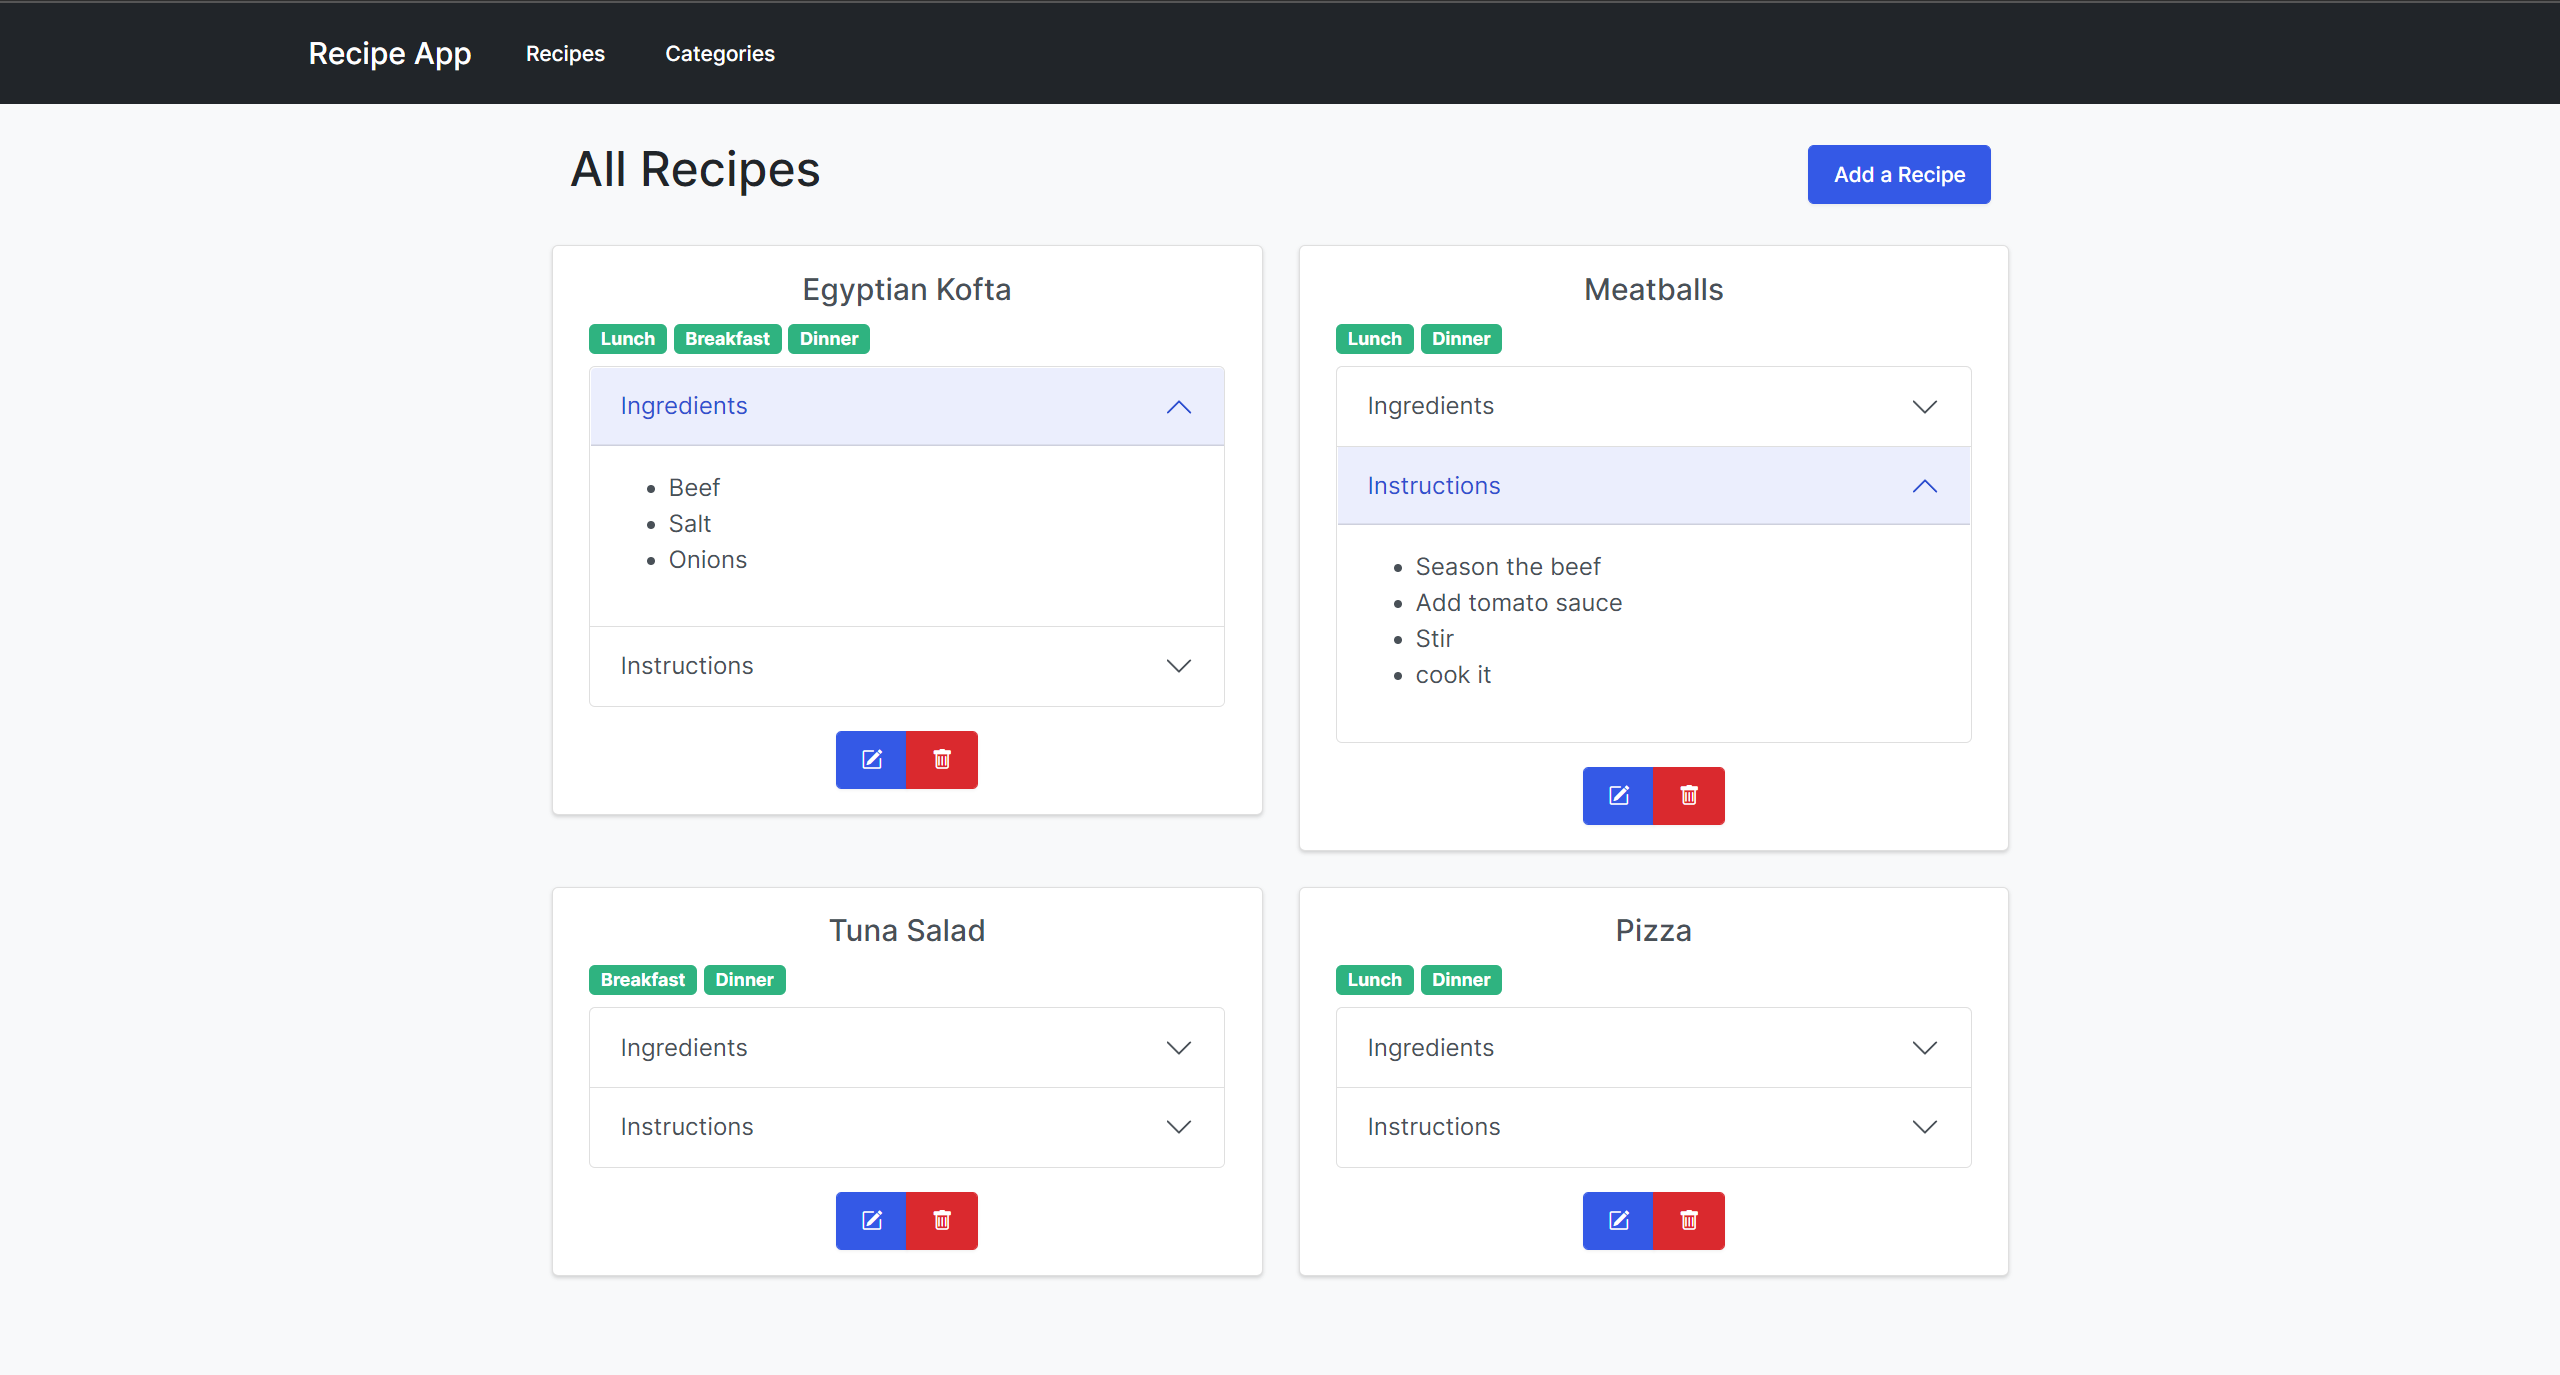This screenshot has height=1375, width=2560.
Task: Select the edit pencil icon on Pizza
Action: [1617, 1220]
